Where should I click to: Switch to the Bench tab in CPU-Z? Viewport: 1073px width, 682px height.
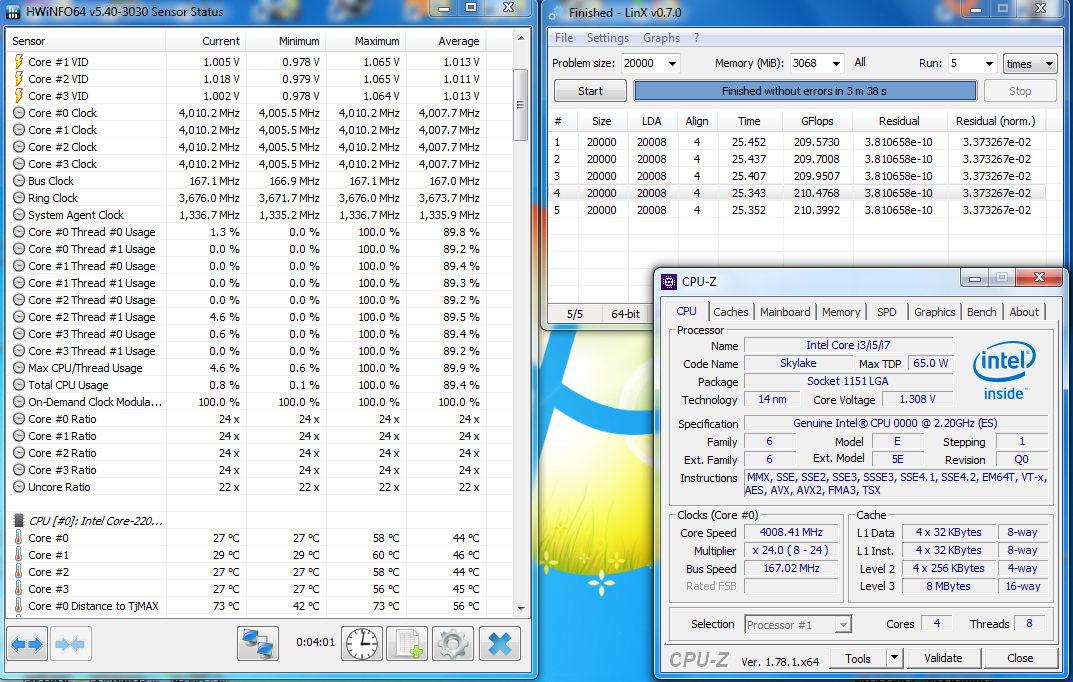click(981, 312)
